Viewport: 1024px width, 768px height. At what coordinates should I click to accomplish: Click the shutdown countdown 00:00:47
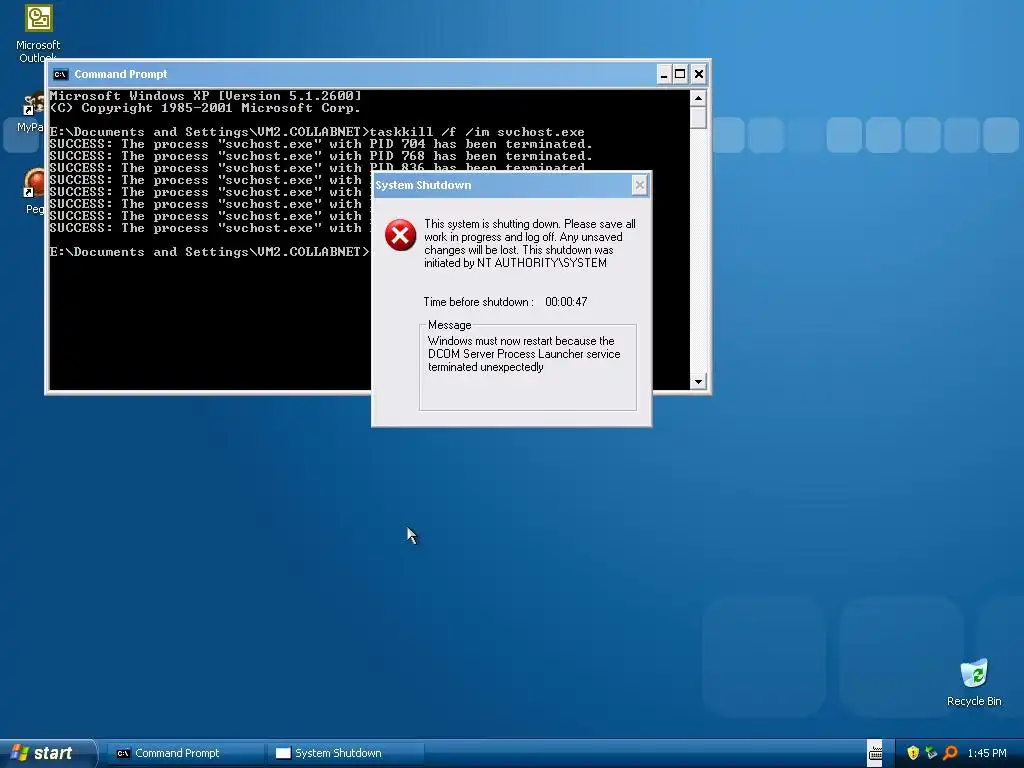pyautogui.click(x=566, y=302)
